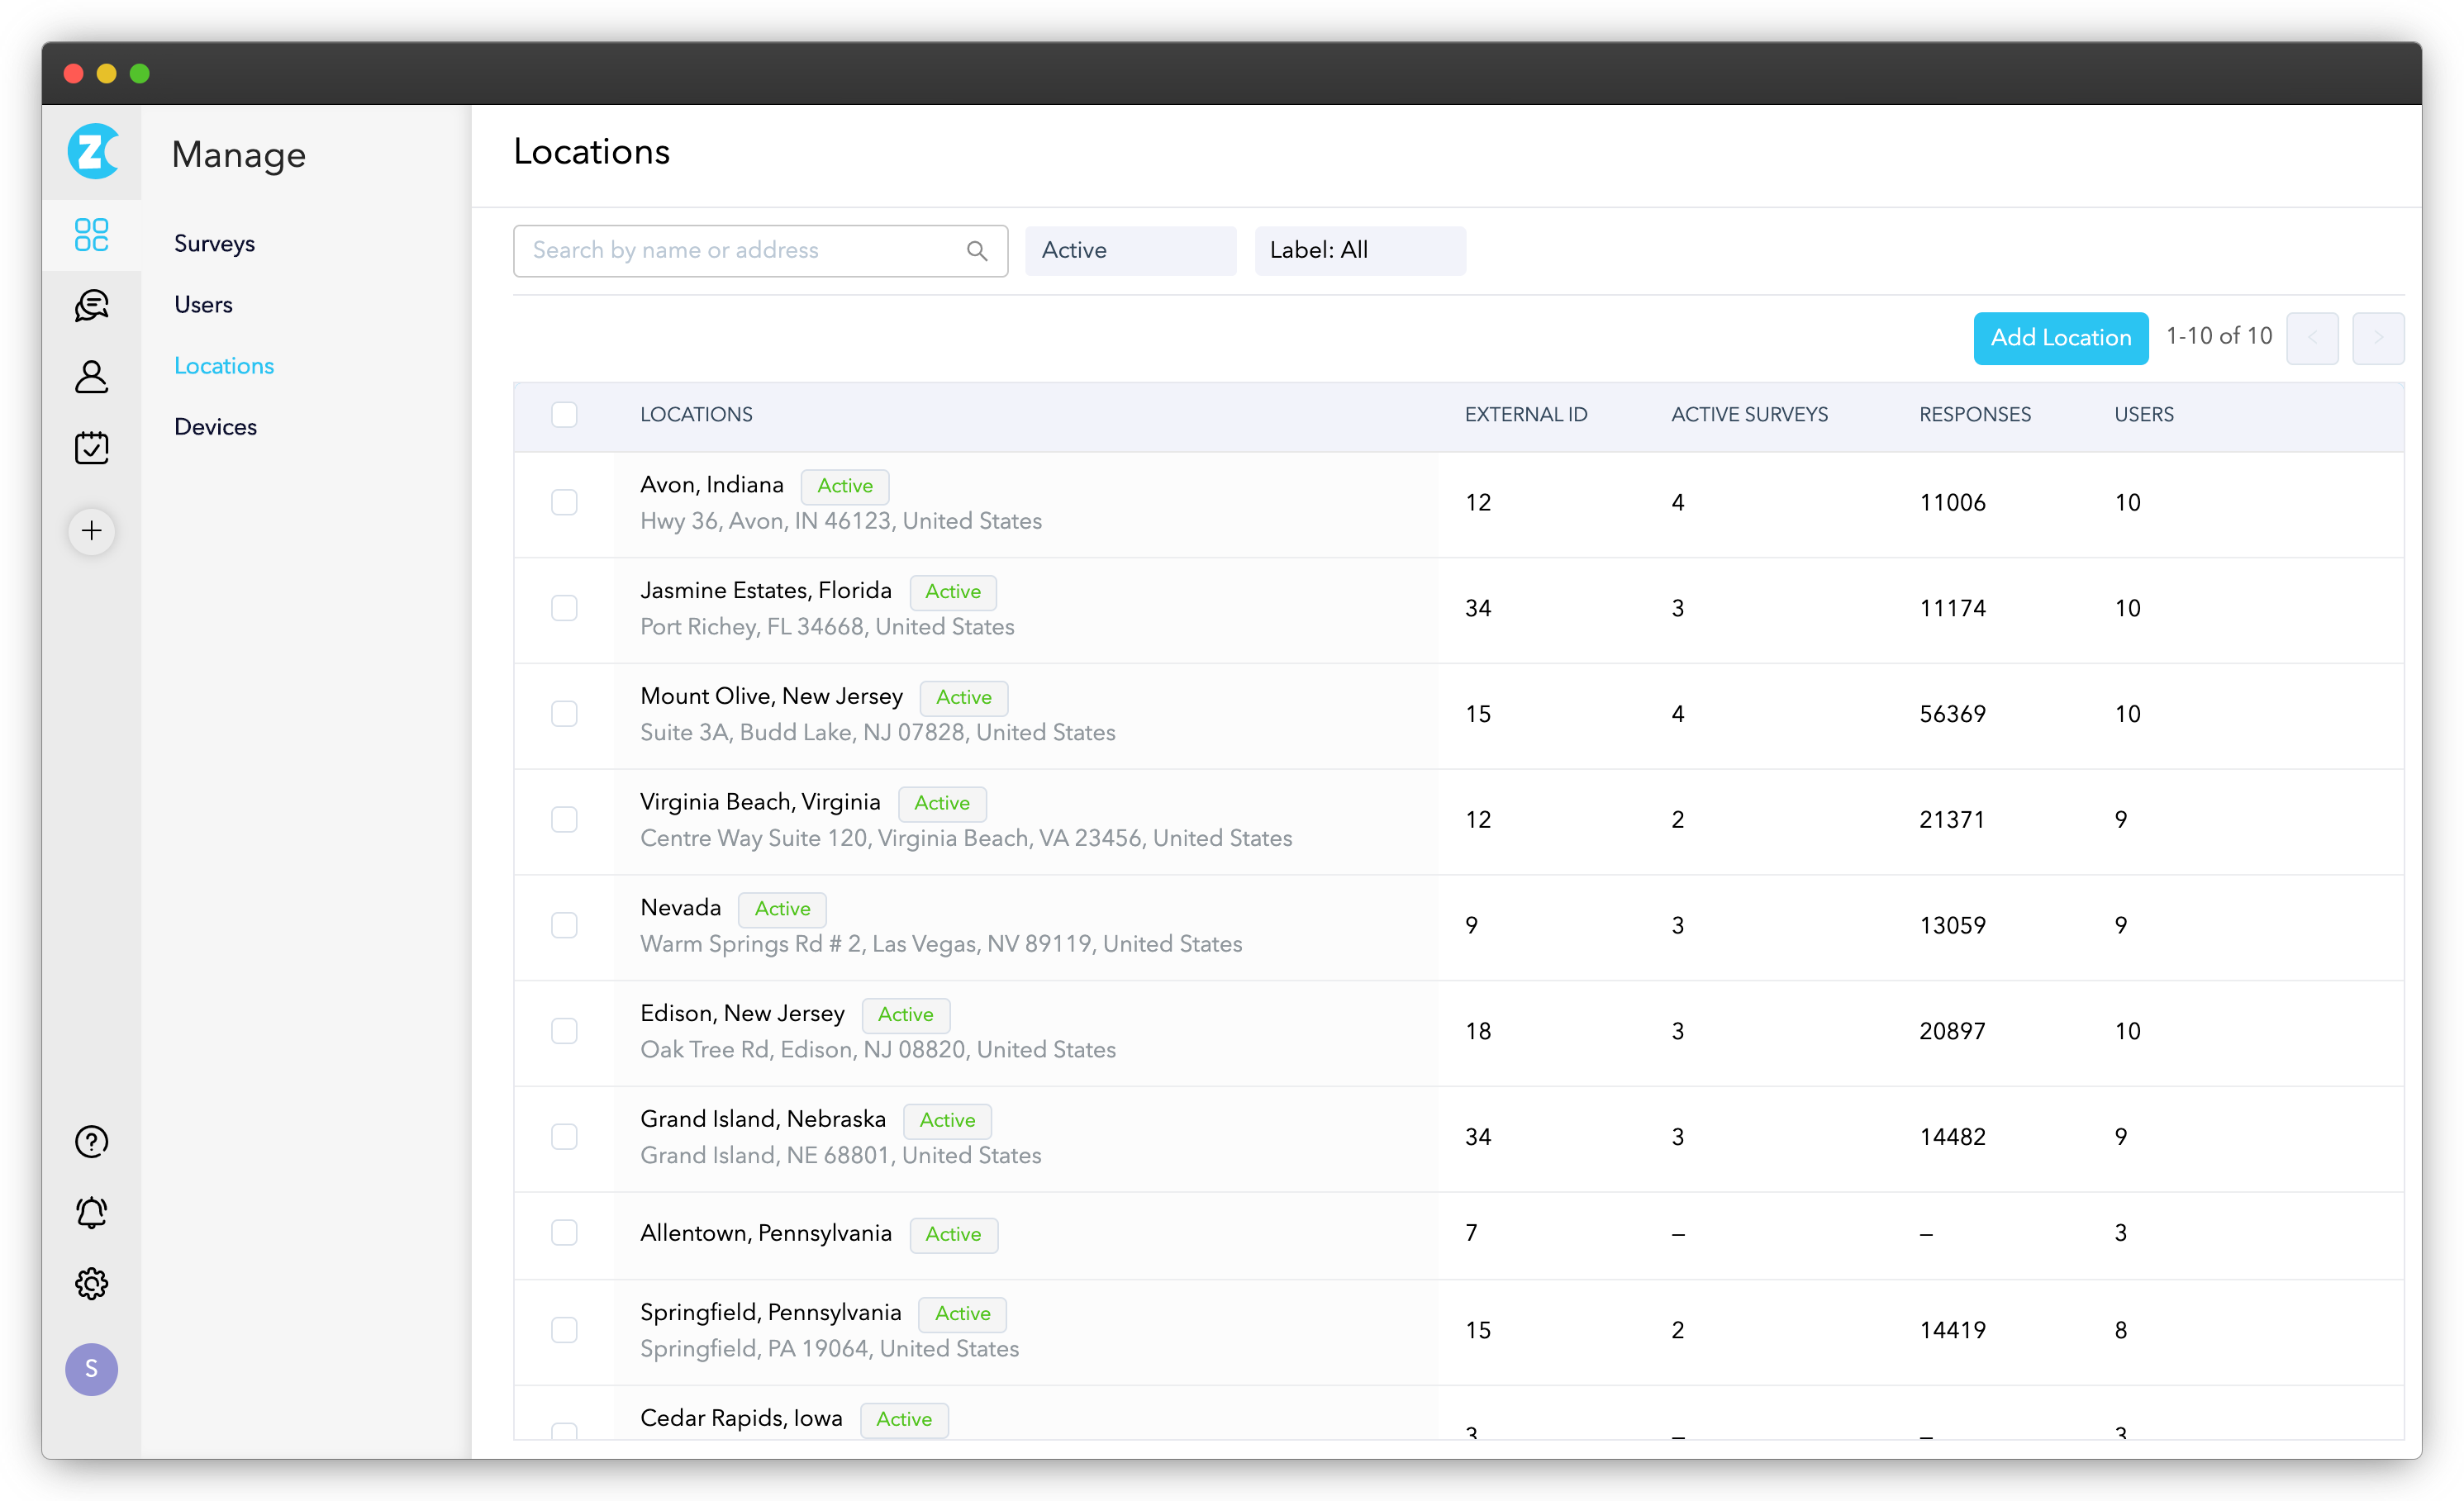Tick the checkbox for Avon, Indiana
Image resolution: width=2464 pixels, height=1501 pixels.
coord(564,502)
